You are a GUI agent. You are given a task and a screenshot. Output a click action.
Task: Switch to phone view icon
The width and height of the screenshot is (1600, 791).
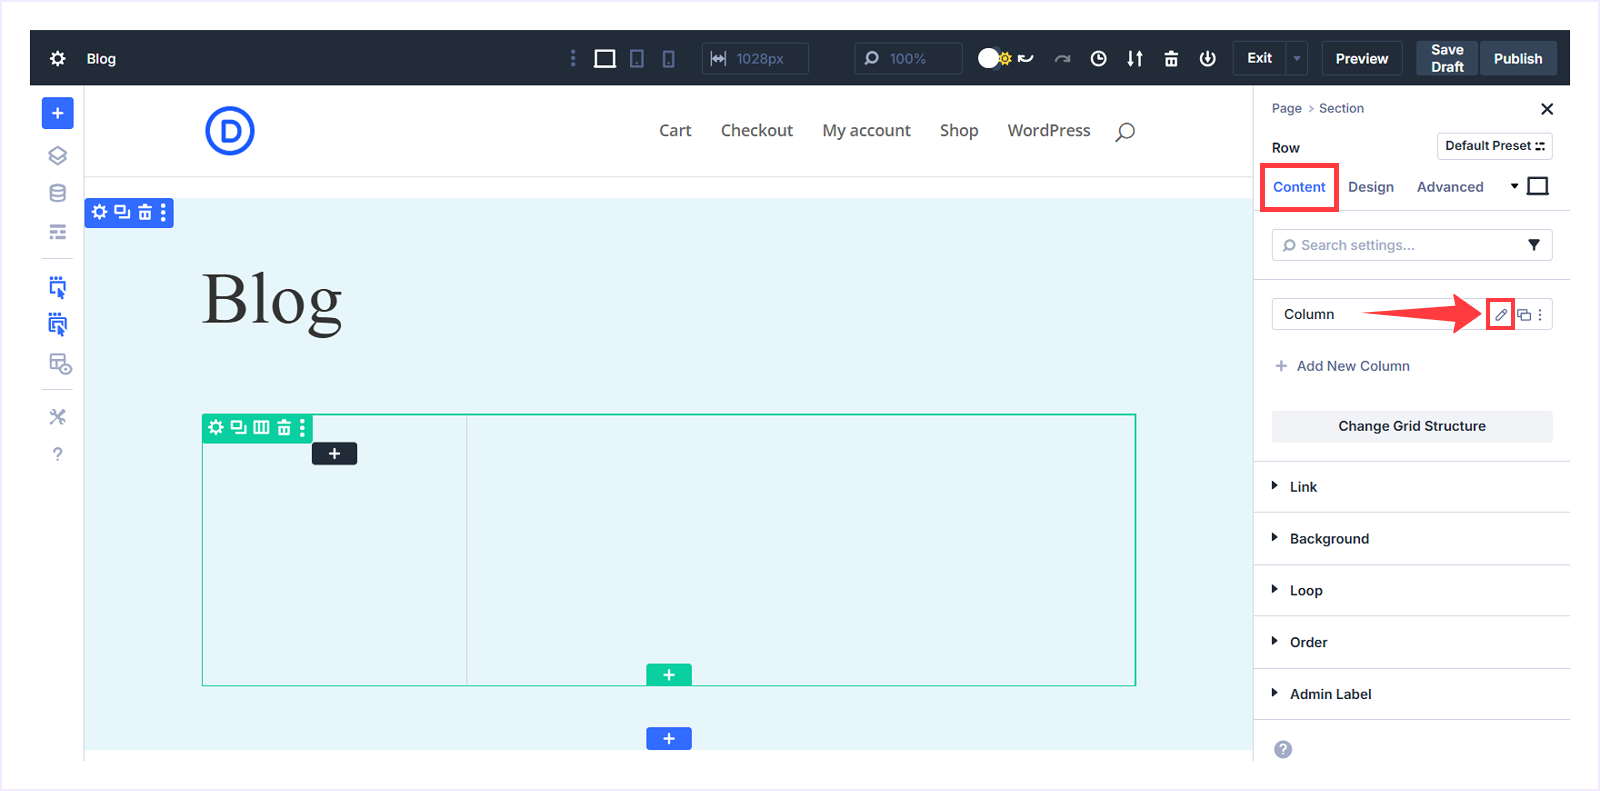coord(669,59)
